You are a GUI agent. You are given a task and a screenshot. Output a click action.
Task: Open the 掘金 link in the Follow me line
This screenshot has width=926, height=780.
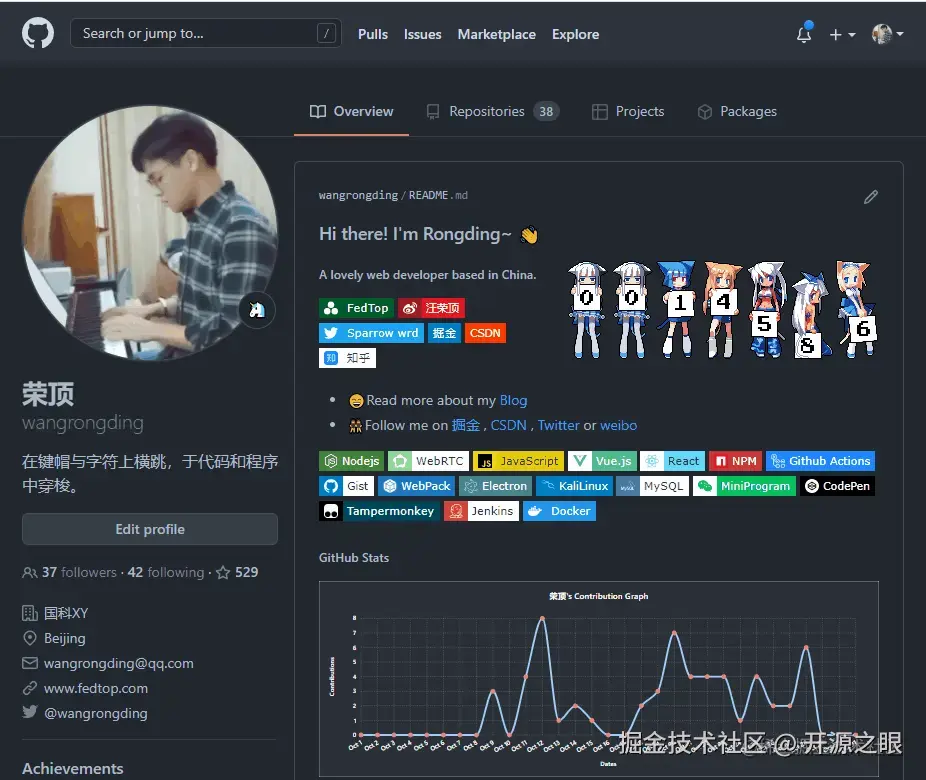[x=465, y=425]
